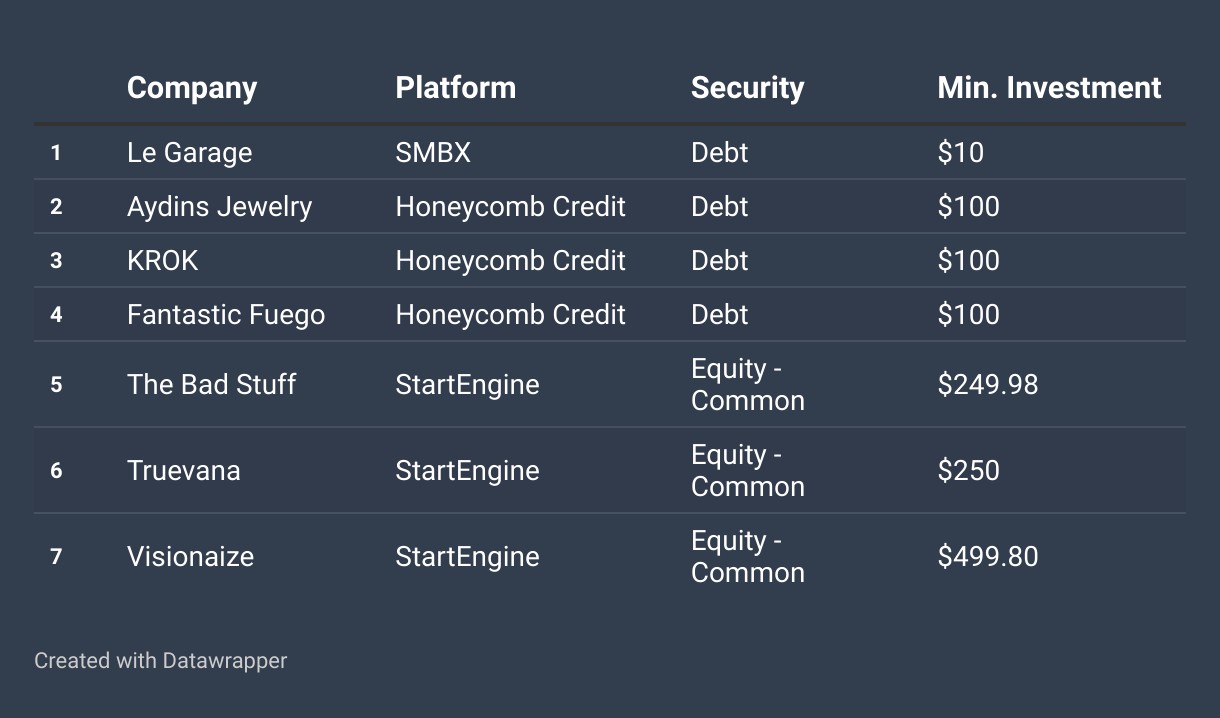Click Honeycomb Credit in the KROK row

pos(511,261)
